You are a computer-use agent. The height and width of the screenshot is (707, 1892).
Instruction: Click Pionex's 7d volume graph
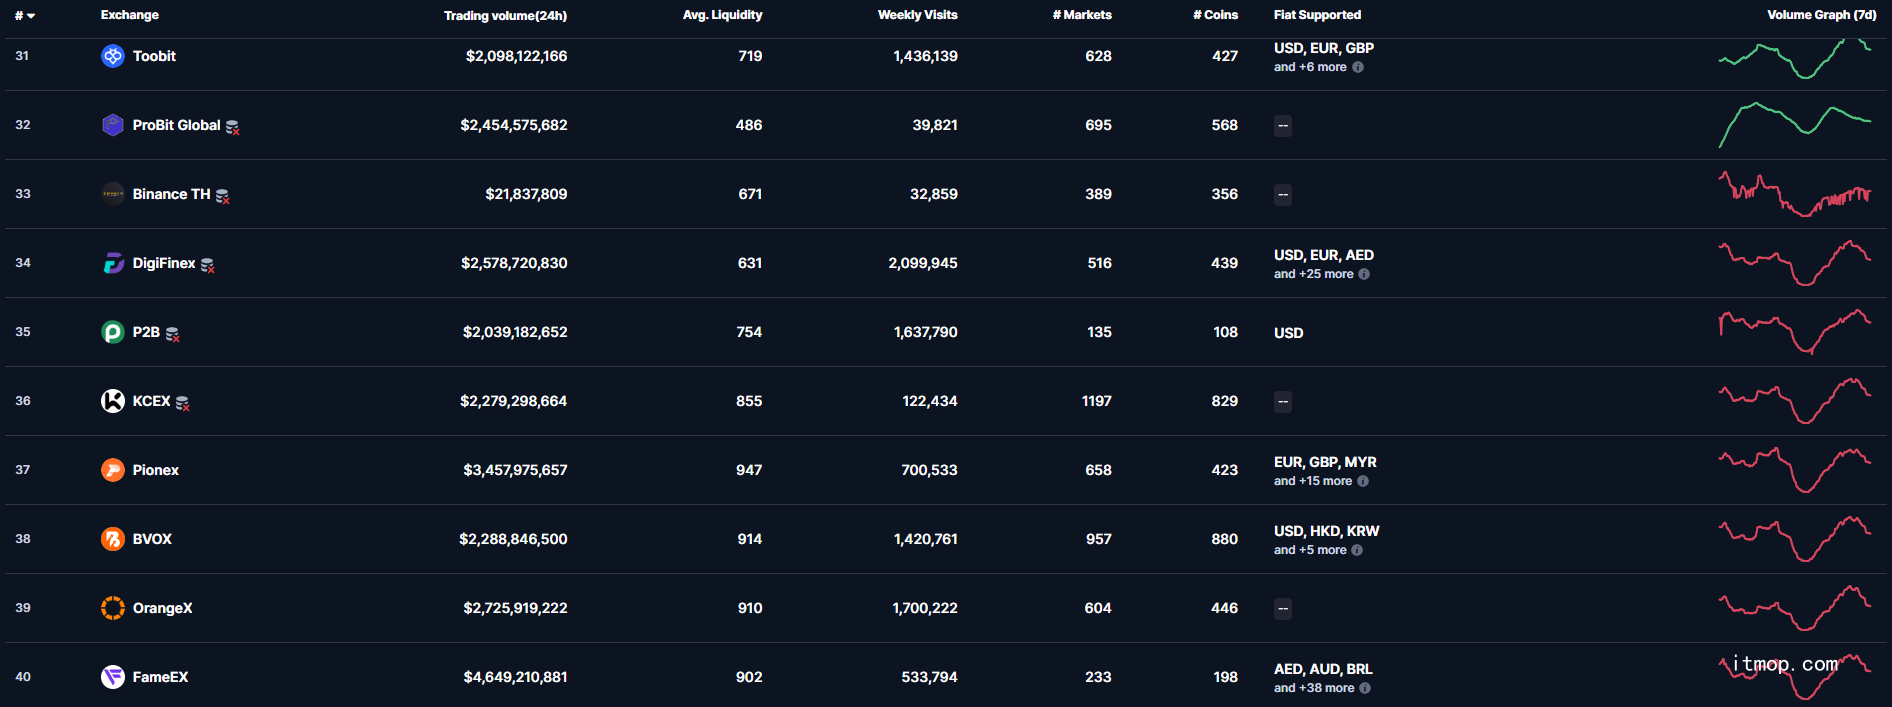(x=1794, y=470)
